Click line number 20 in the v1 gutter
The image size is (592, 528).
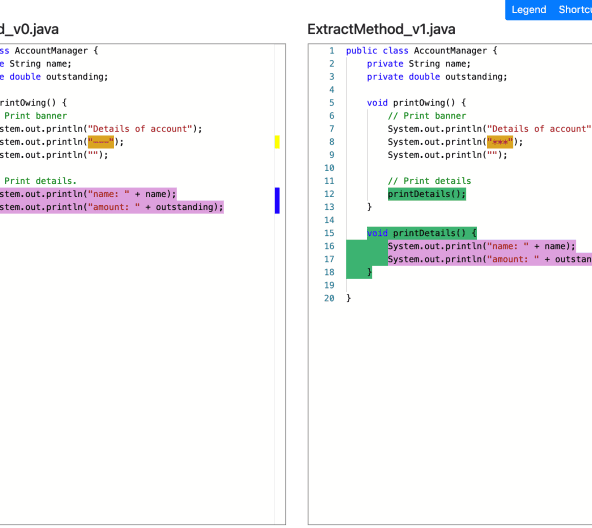coord(329,298)
